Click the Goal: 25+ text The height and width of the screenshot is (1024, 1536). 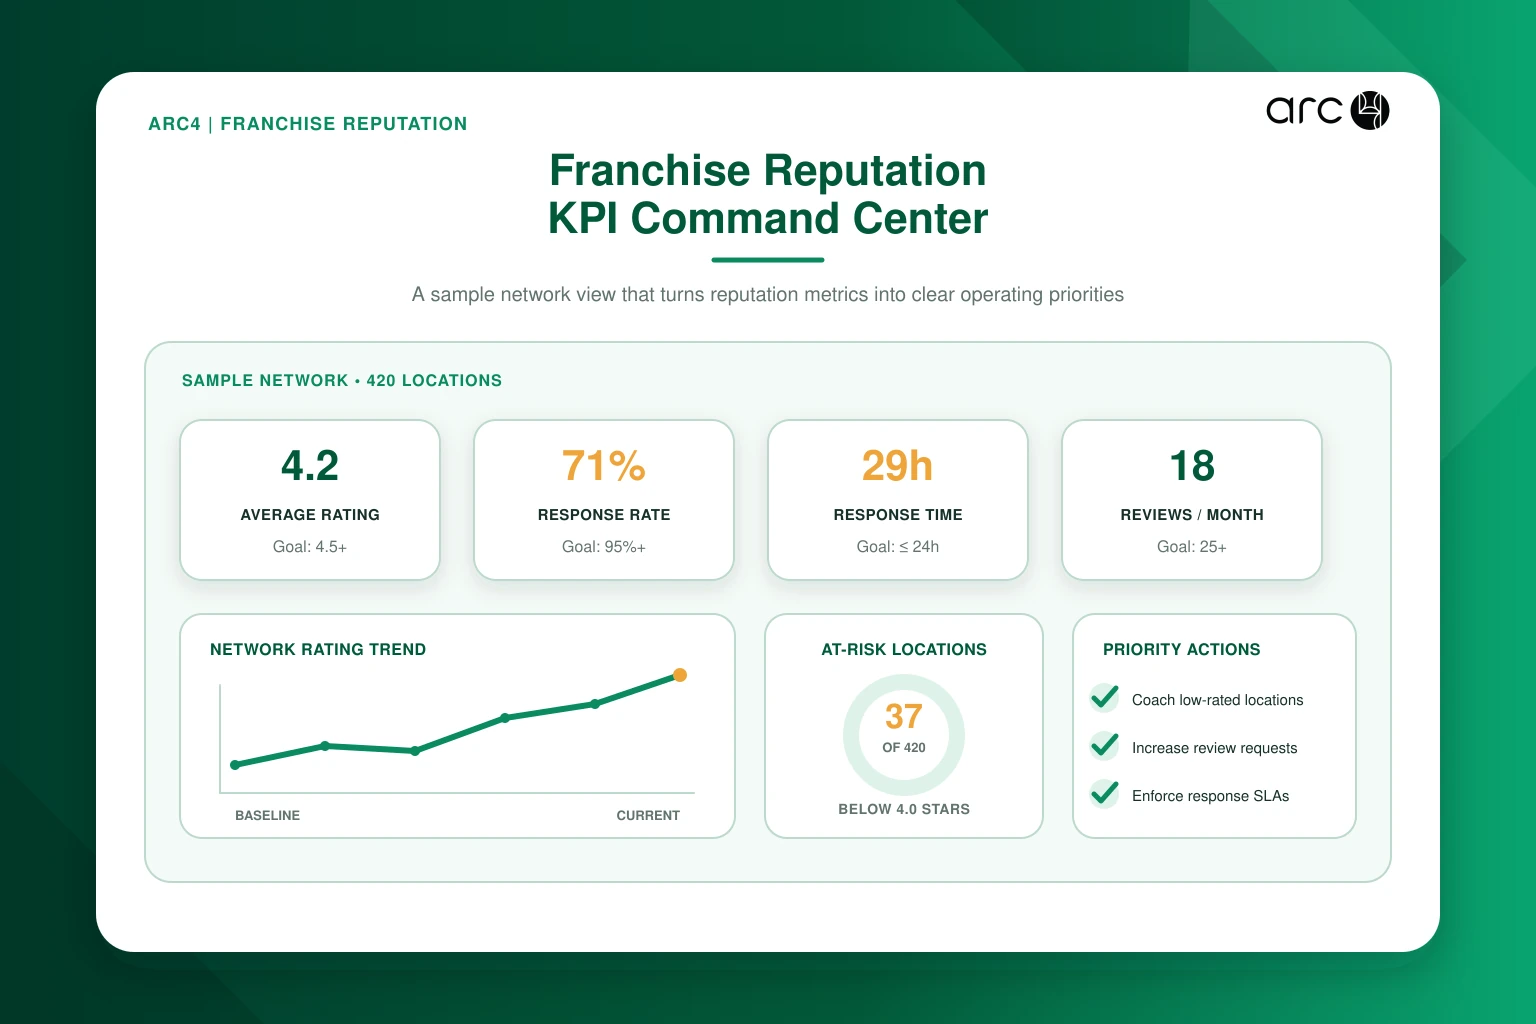pos(1192,547)
